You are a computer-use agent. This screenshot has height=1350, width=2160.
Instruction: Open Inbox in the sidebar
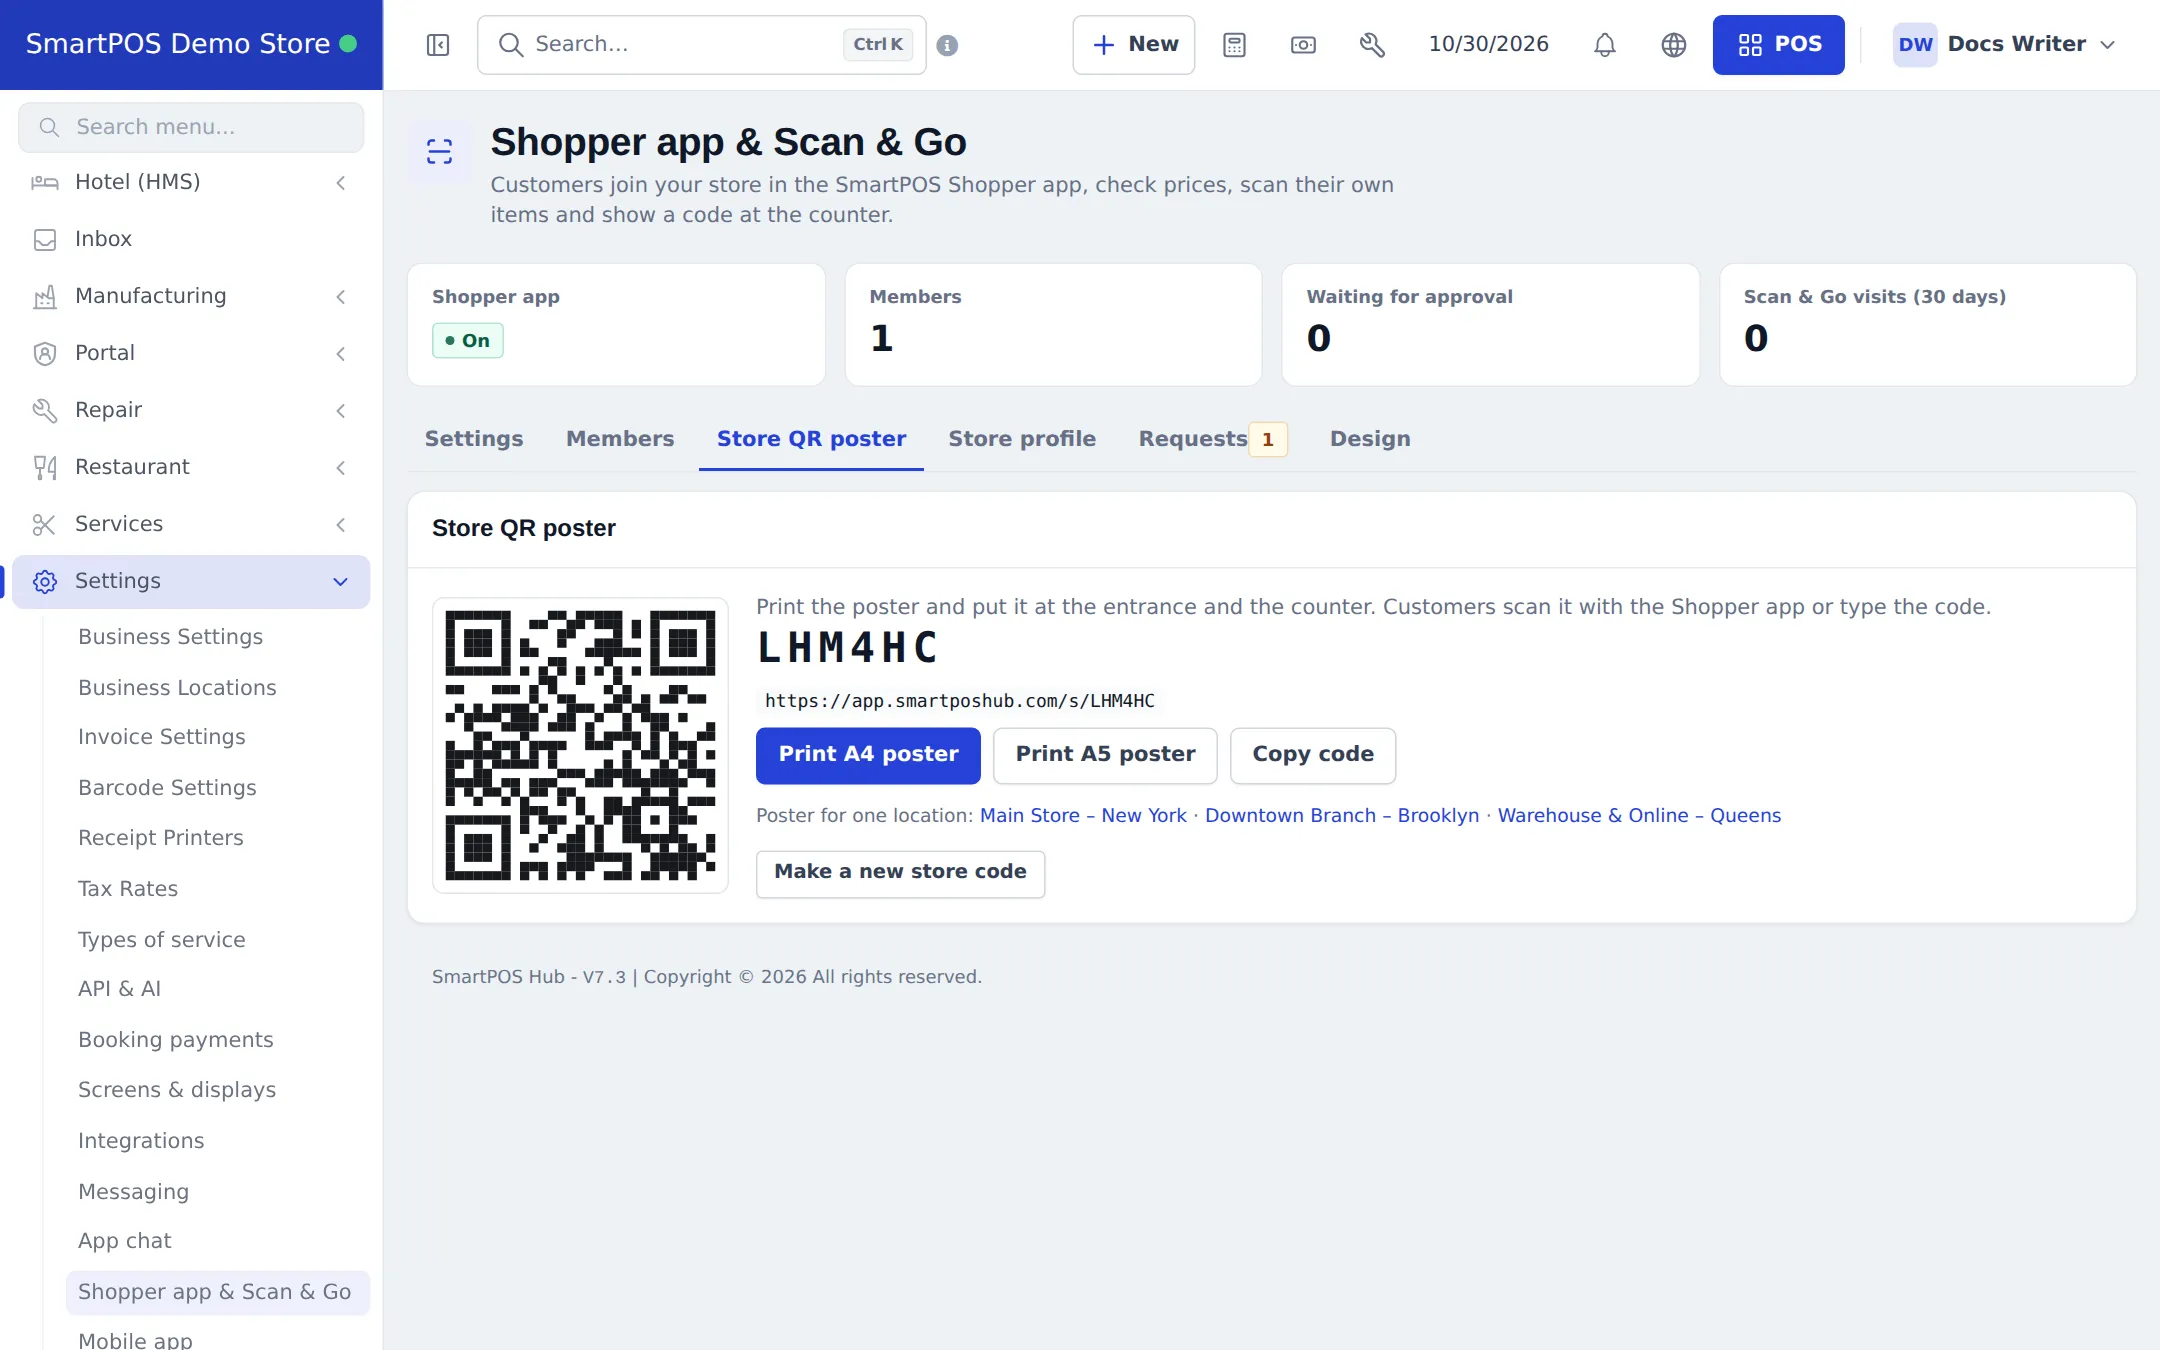tap(191, 239)
